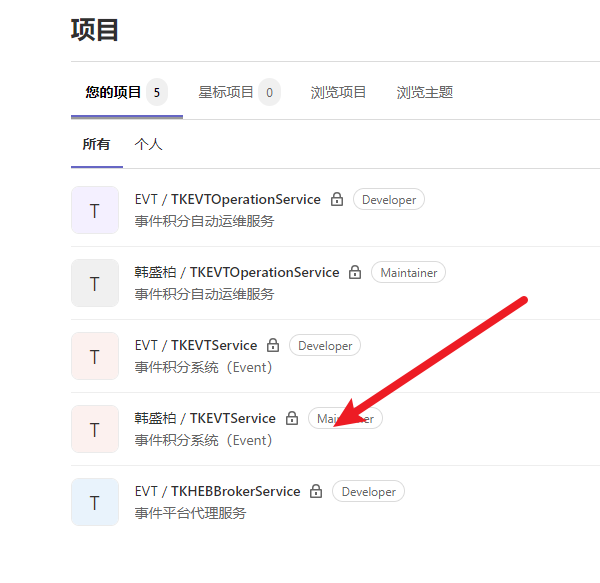Image resolution: width=600 pixels, height=583 pixels.
Task: Click the purple avatar of EVT / TKEVTOperationService
Action: (x=95, y=210)
